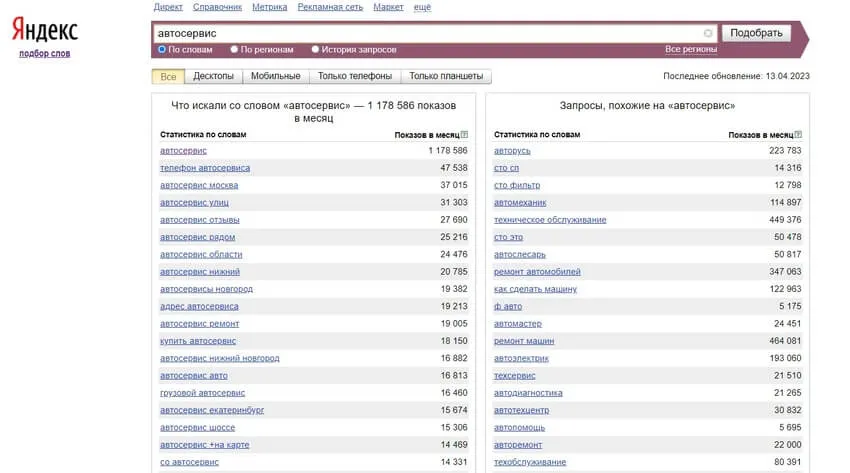Viewport: 850px width, 473px height.
Task: Switch to the 'Мобильные' tab
Action: pos(275,76)
